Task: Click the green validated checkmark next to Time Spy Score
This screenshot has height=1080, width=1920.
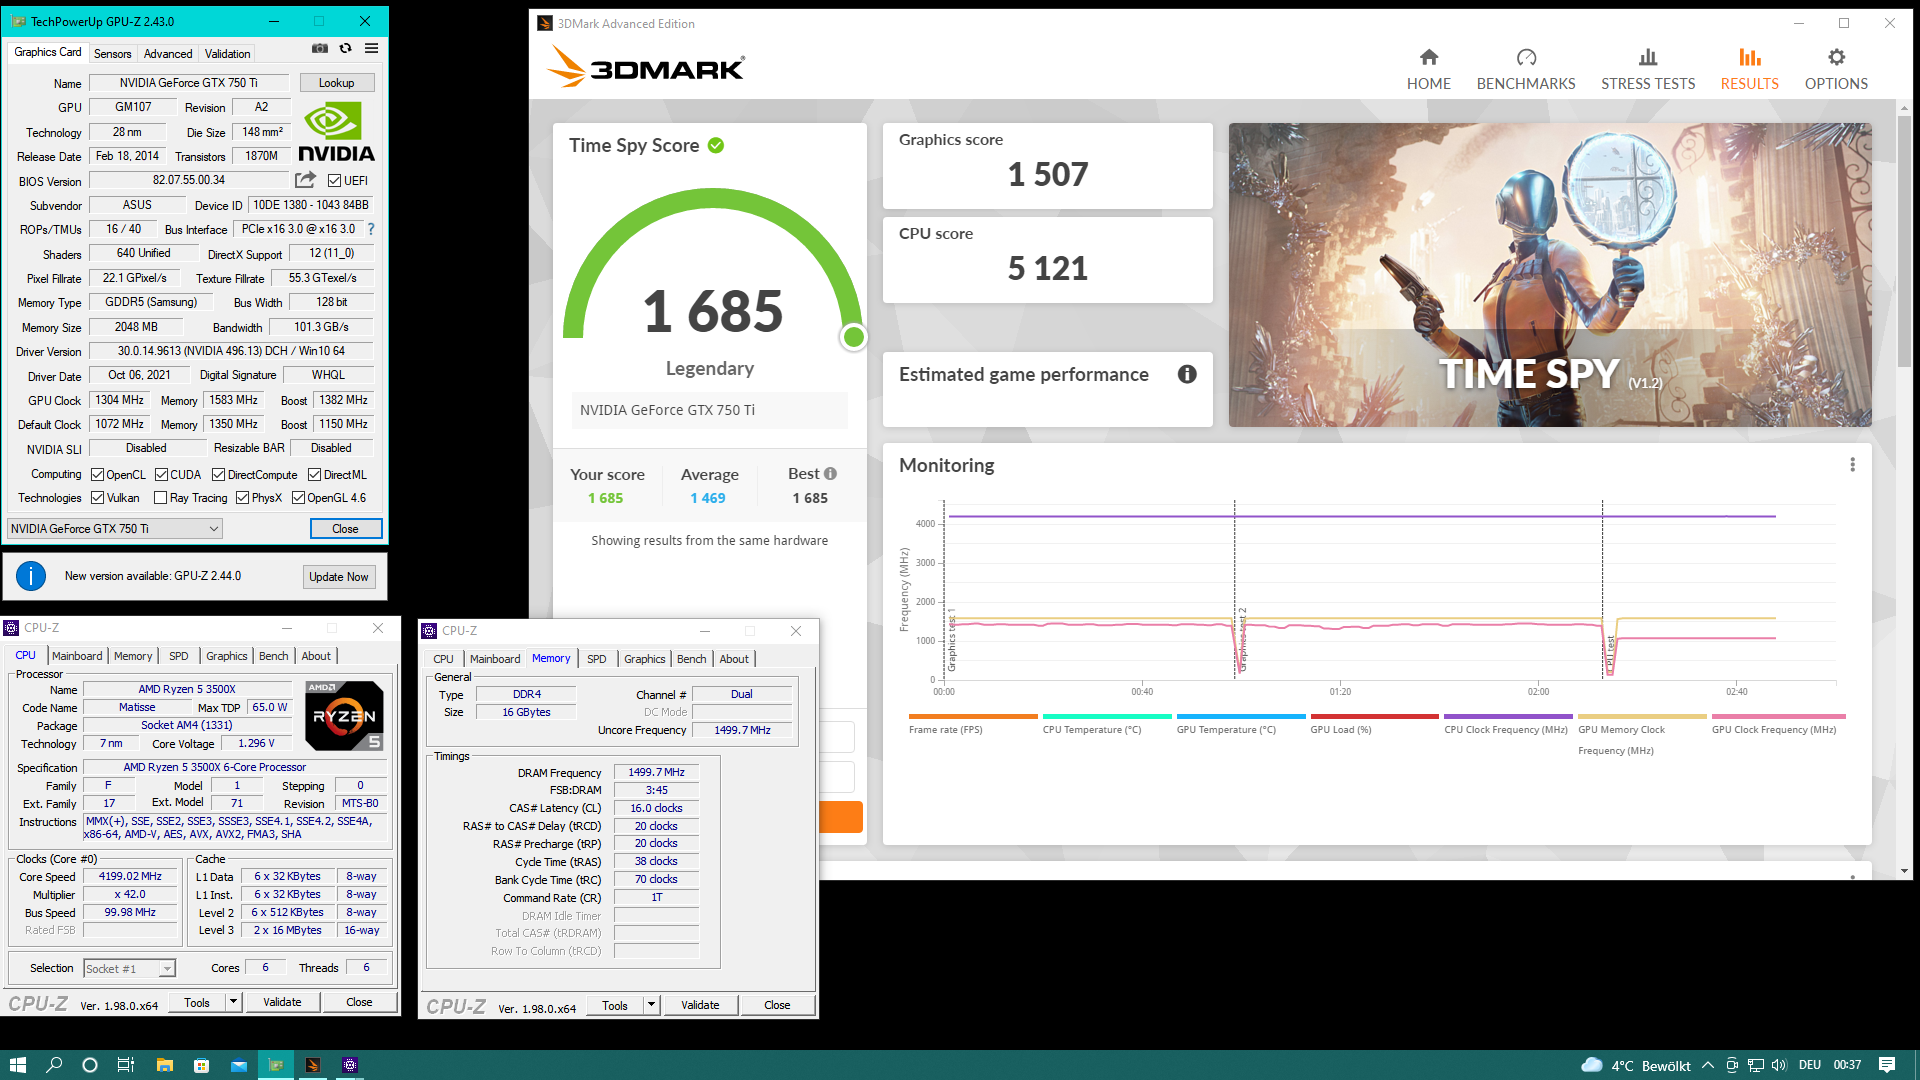Action: pyautogui.click(x=716, y=146)
